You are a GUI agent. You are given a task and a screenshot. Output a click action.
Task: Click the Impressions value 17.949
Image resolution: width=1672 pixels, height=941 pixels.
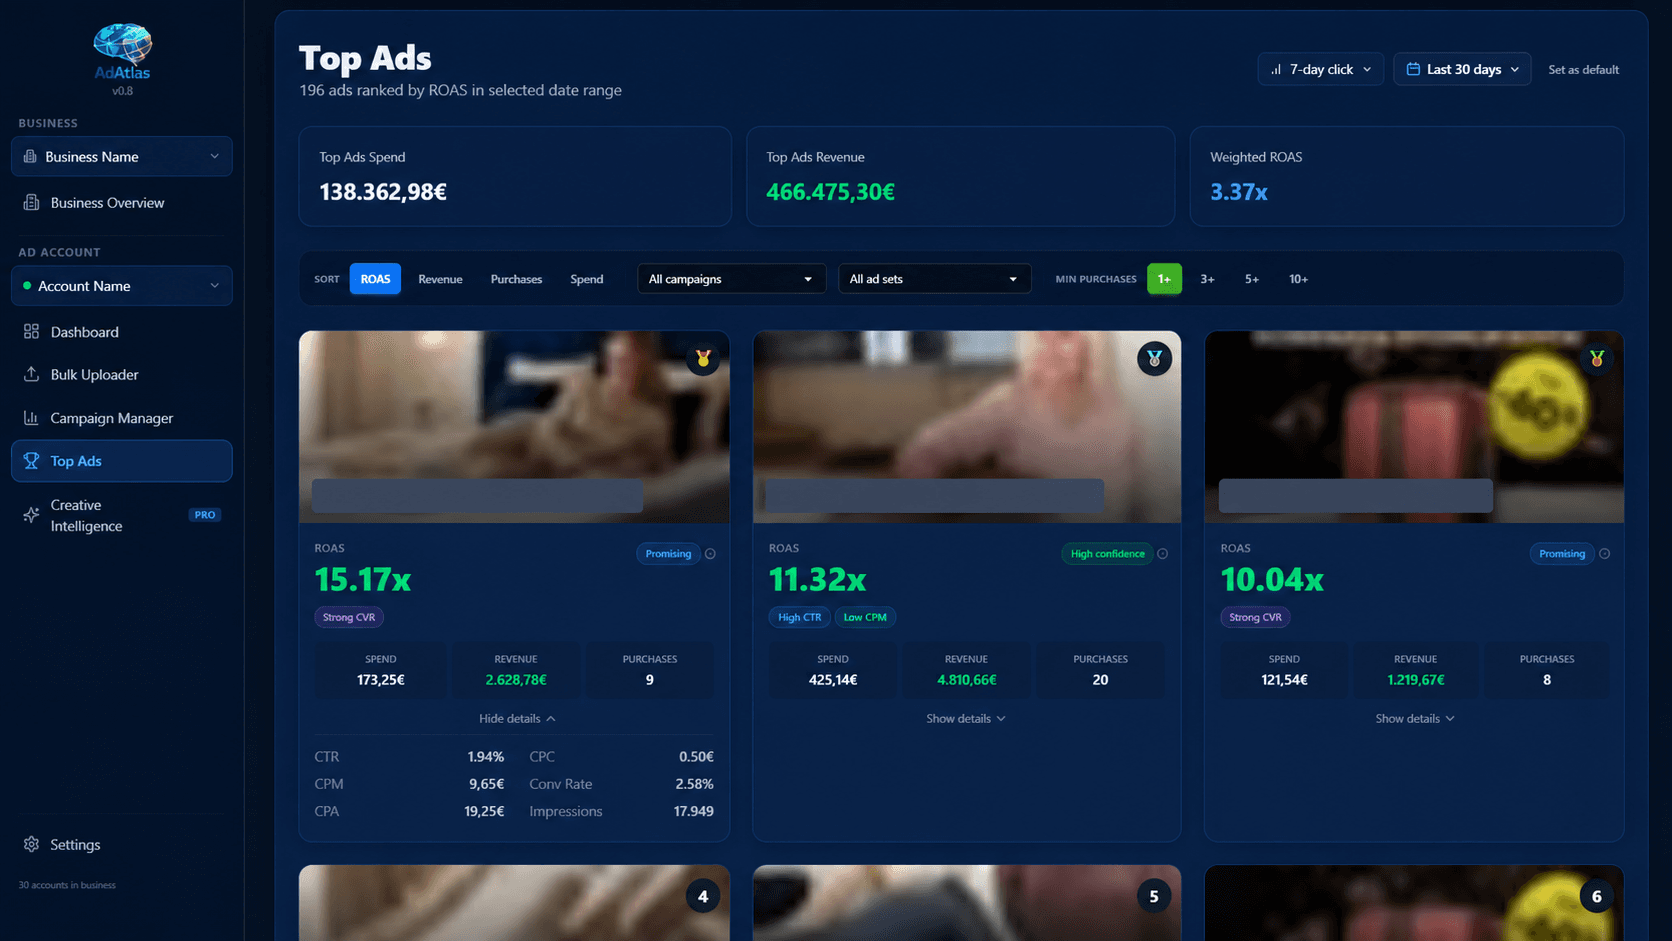point(693,811)
